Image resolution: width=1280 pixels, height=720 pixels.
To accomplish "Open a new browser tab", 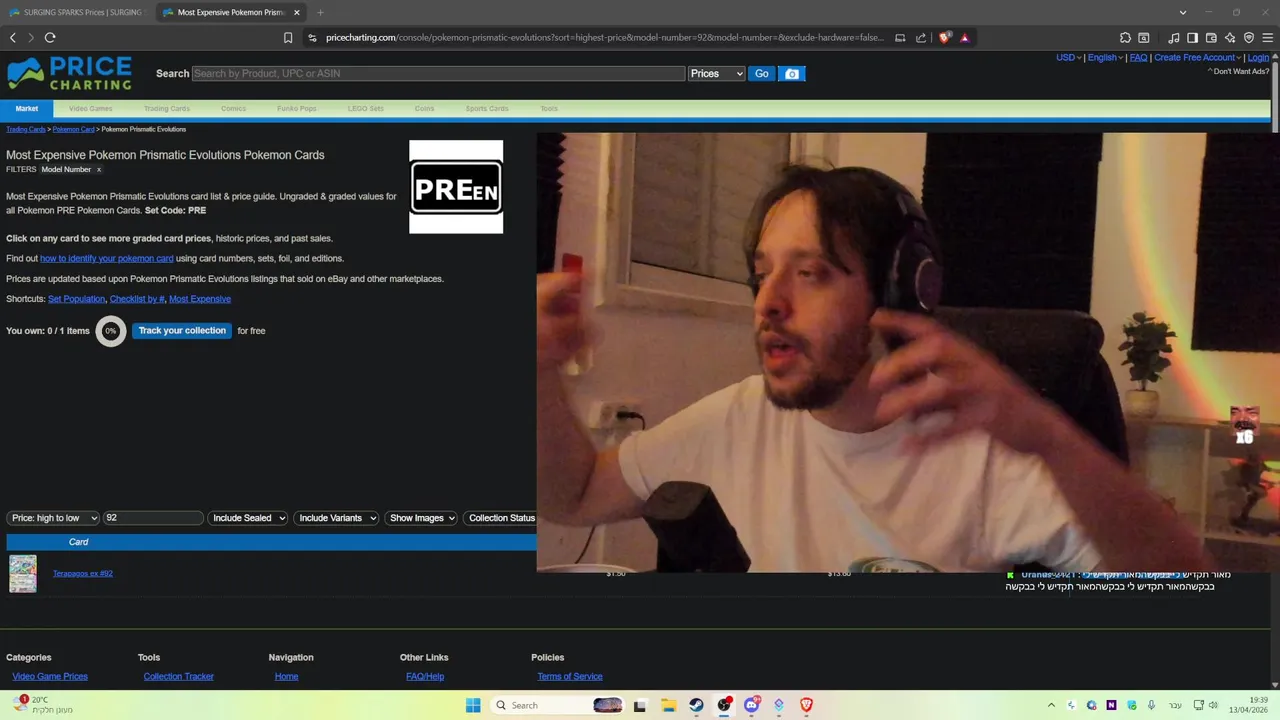I will [320, 12].
